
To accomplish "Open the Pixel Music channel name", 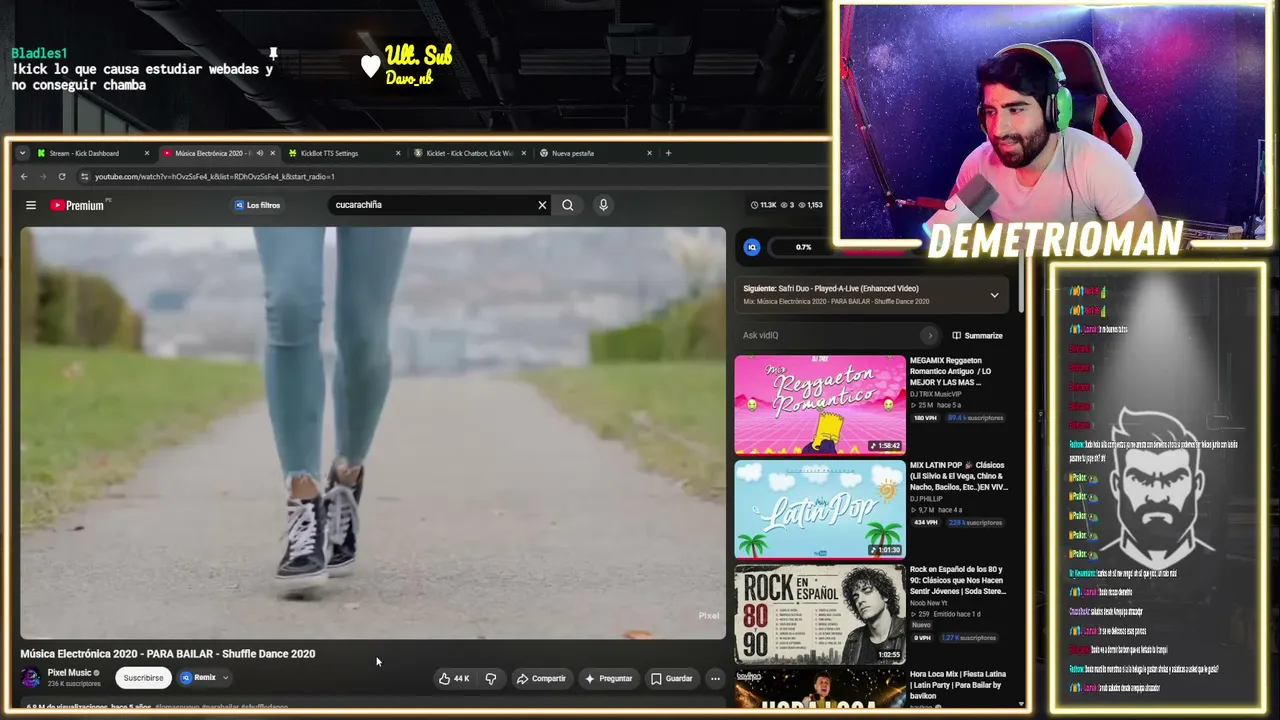I will [69, 673].
